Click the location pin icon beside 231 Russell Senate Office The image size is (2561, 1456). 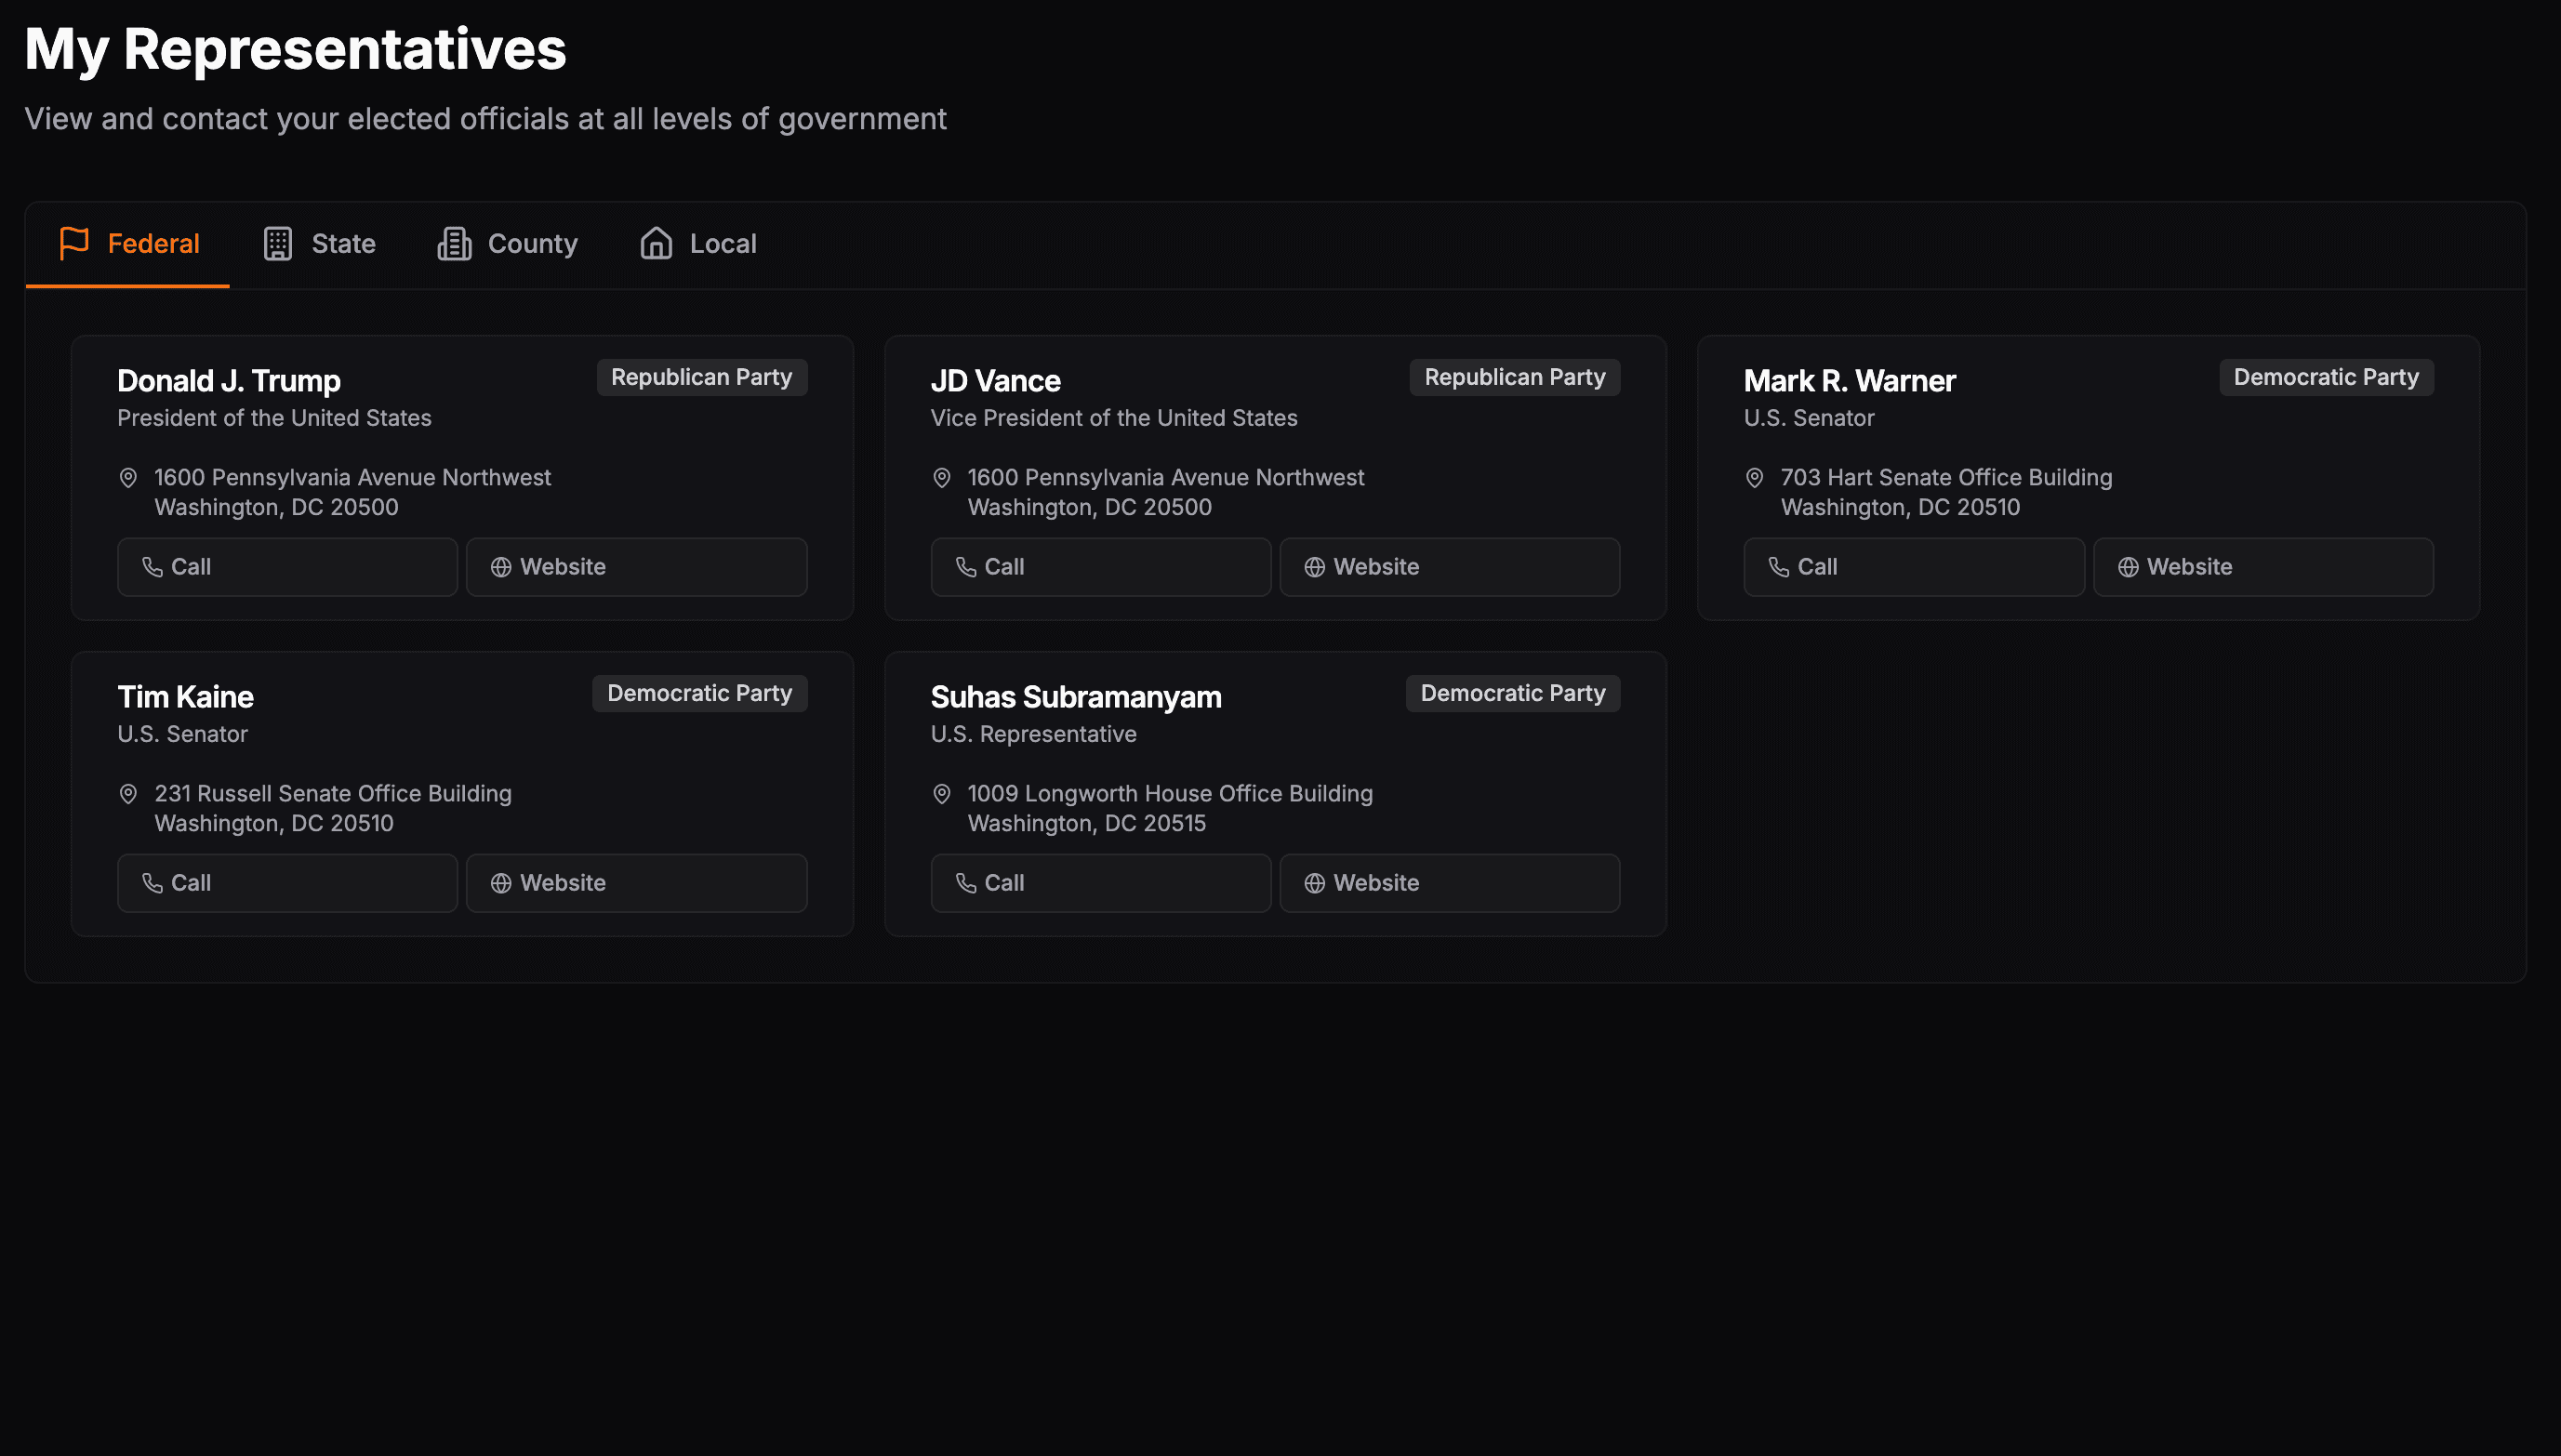[128, 794]
